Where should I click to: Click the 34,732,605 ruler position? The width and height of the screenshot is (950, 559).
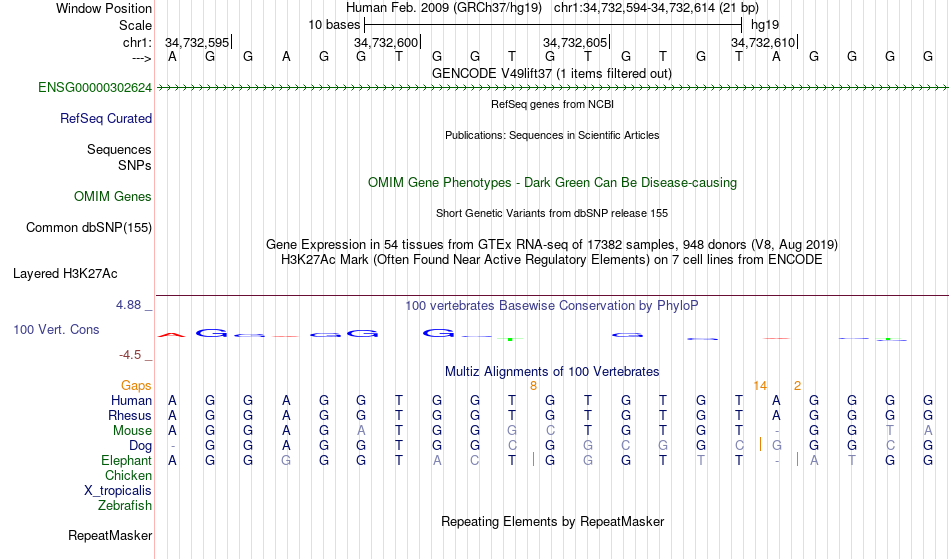[576, 42]
